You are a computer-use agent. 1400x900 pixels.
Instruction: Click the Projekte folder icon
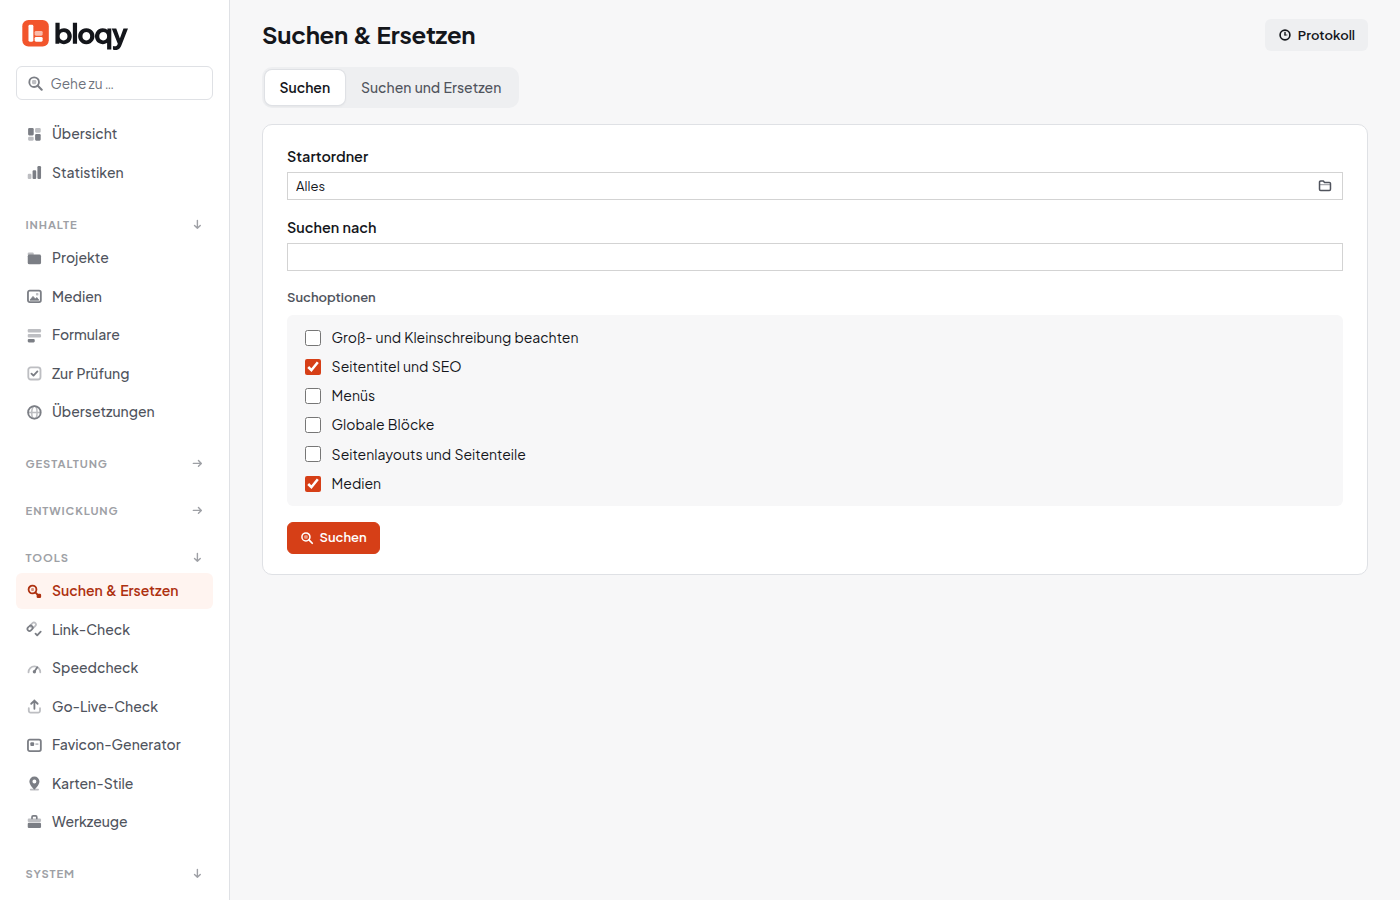pyautogui.click(x=34, y=258)
